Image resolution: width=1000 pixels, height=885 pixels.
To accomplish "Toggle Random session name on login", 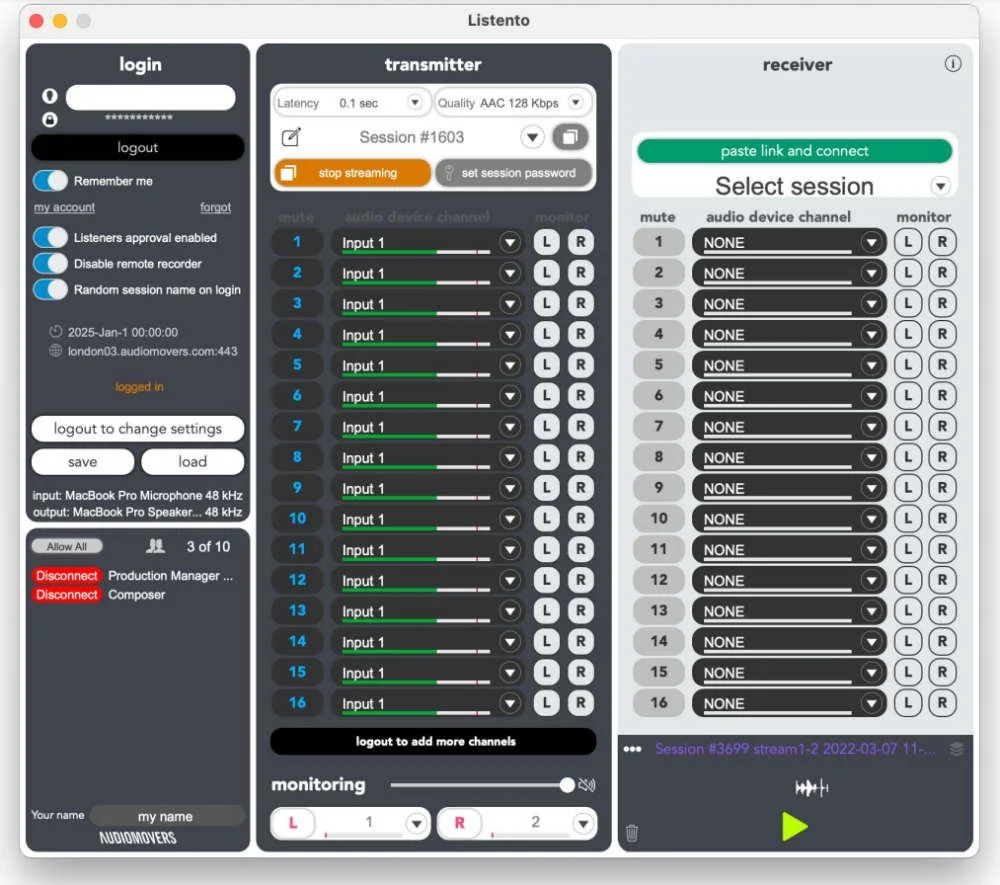I will coord(50,289).
